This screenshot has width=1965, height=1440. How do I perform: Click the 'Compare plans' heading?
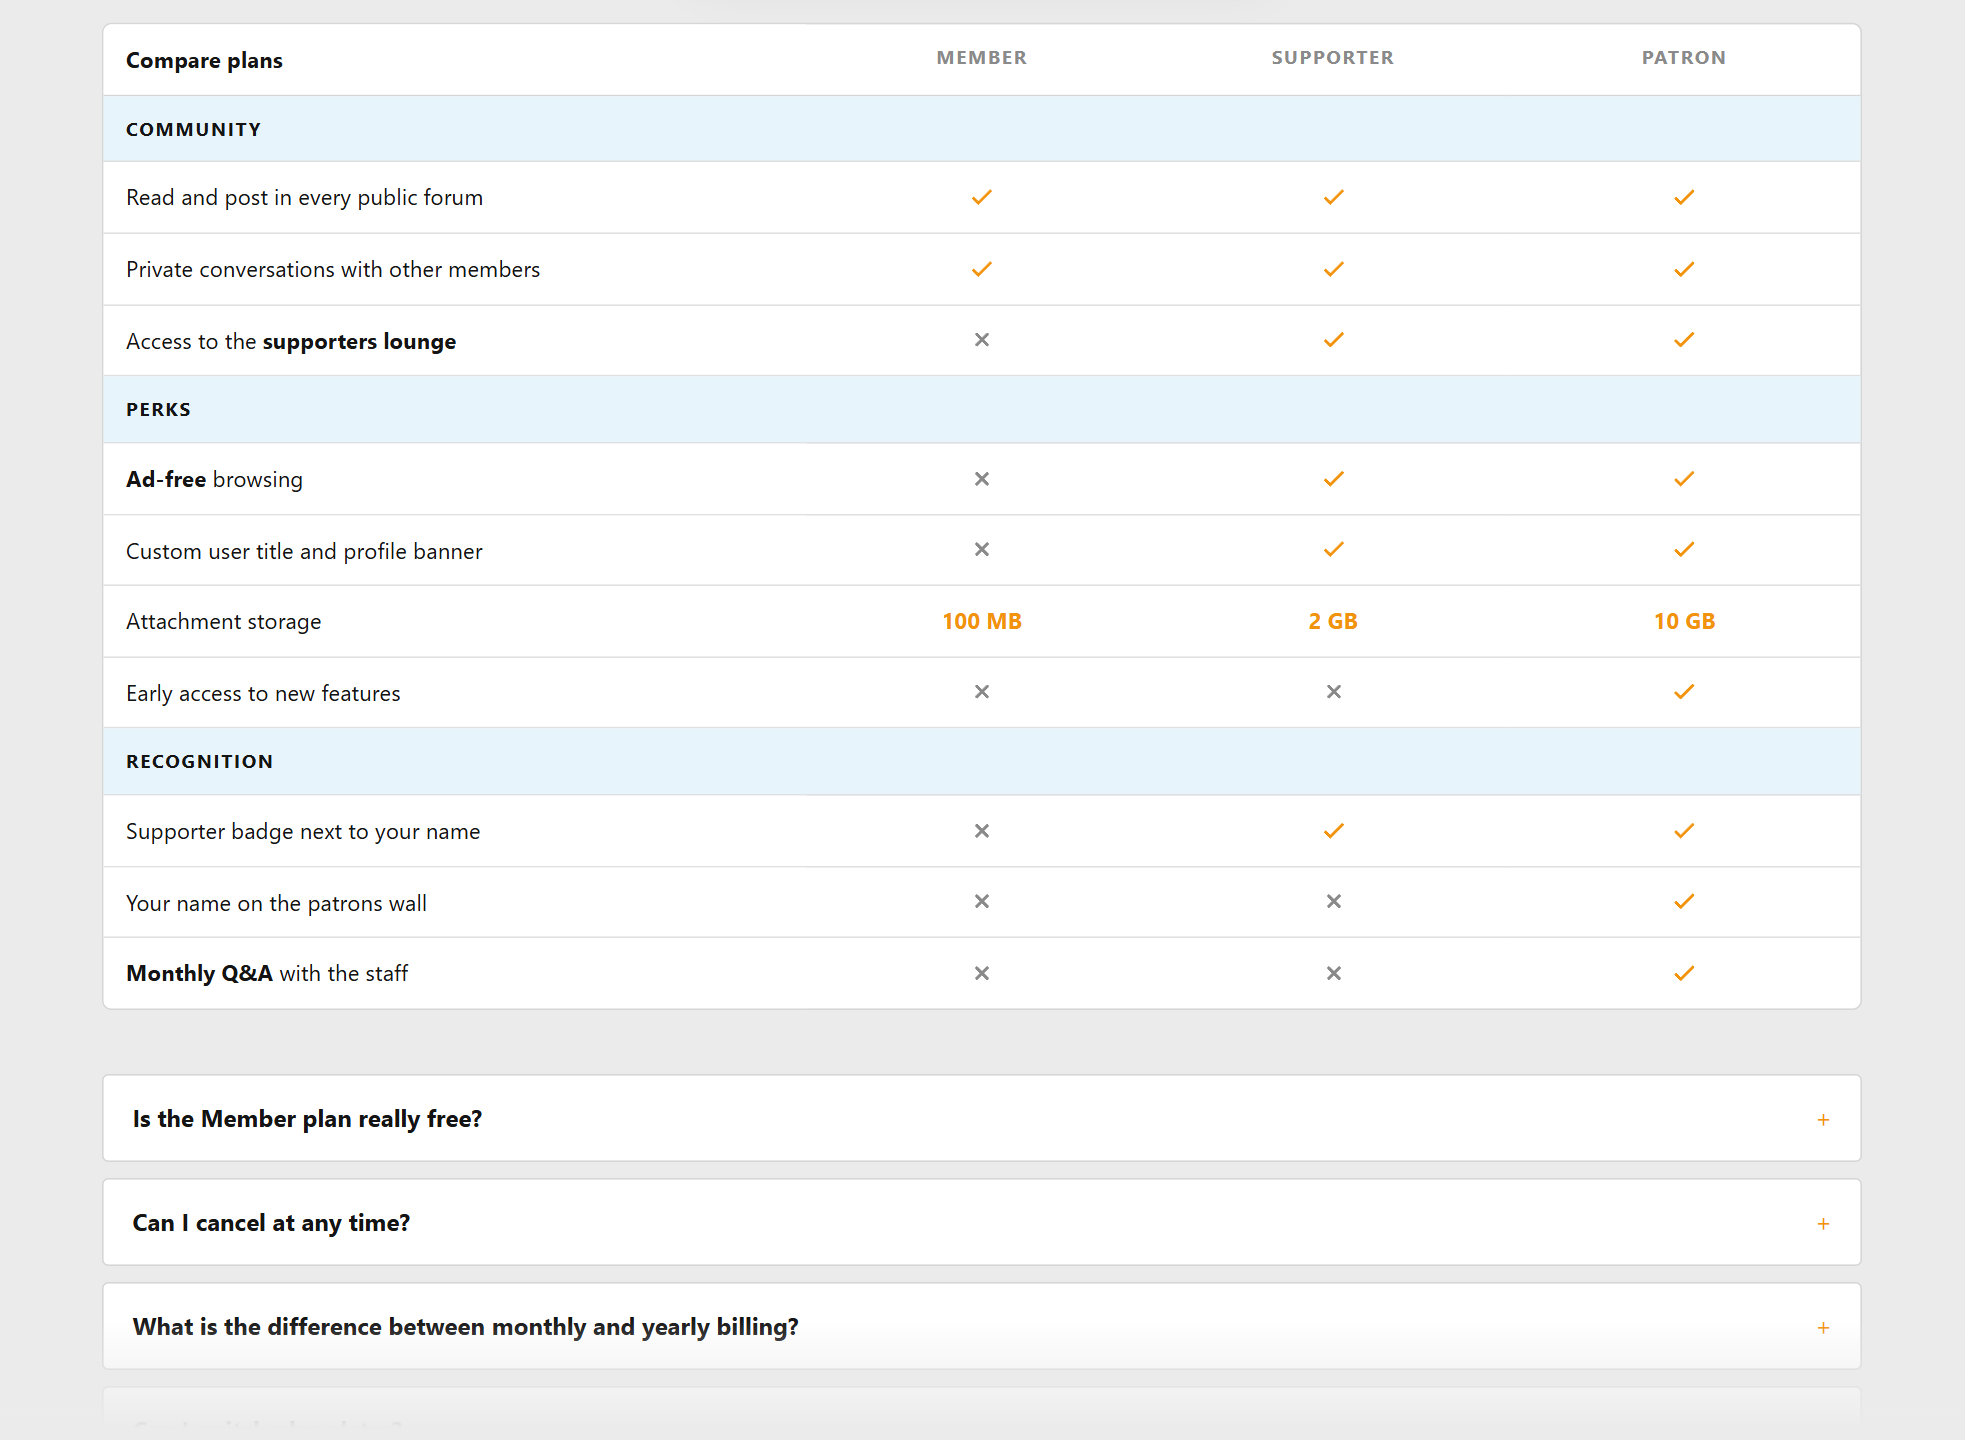204,61
